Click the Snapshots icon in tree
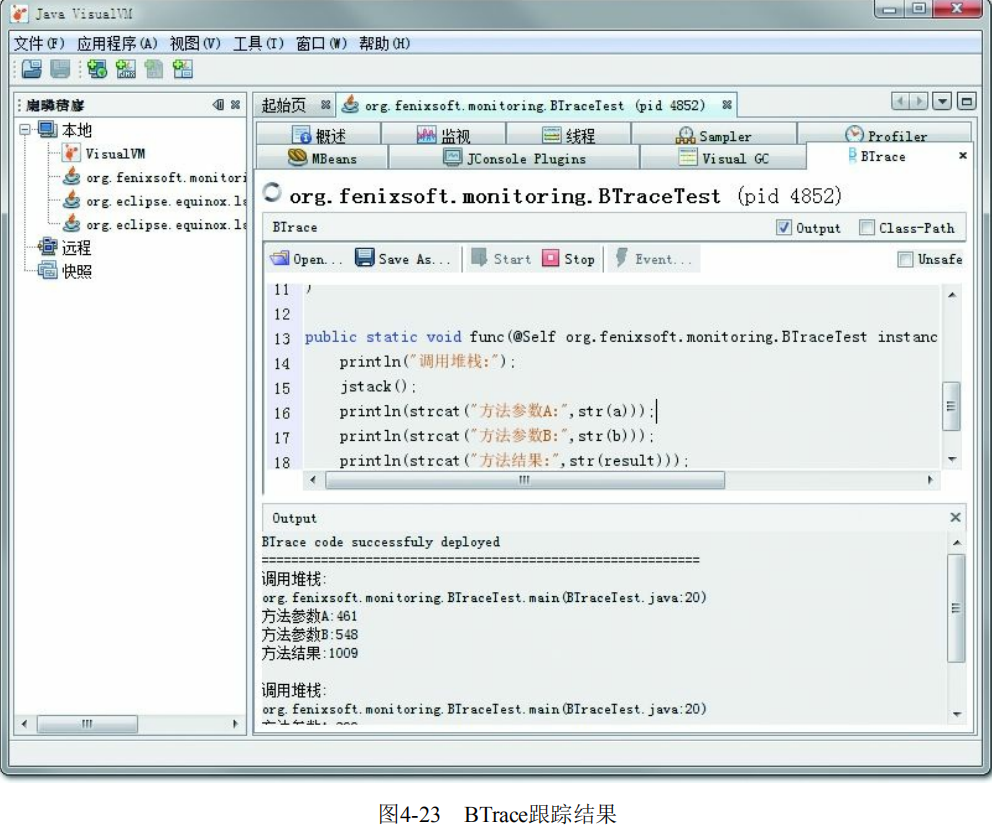992x830 pixels. 47,271
